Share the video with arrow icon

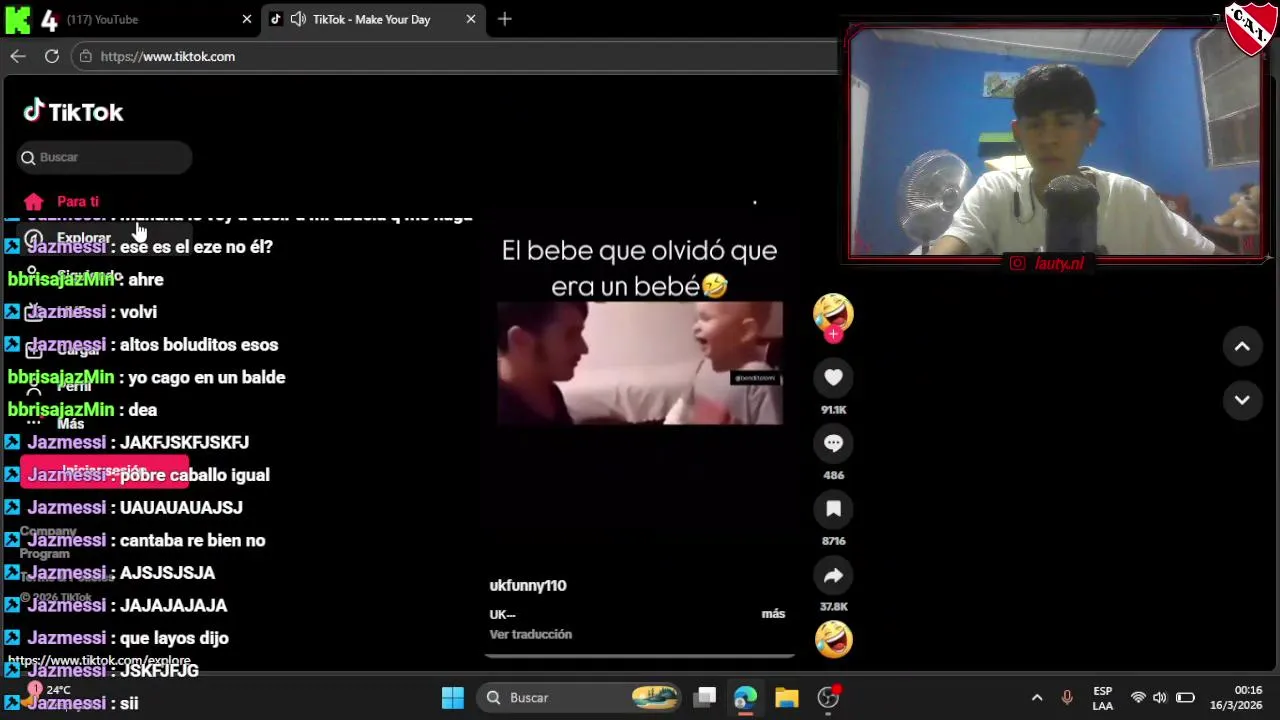point(833,575)
